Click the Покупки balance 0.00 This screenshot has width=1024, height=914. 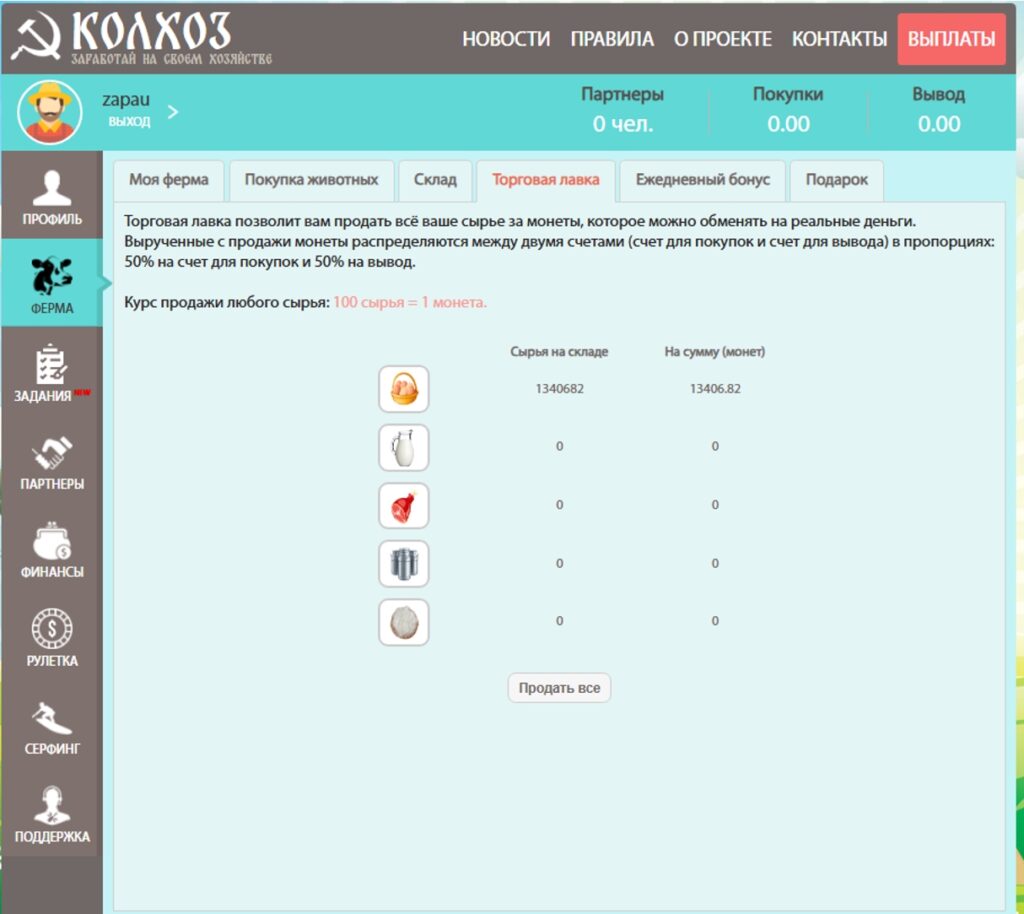(788, 110)
